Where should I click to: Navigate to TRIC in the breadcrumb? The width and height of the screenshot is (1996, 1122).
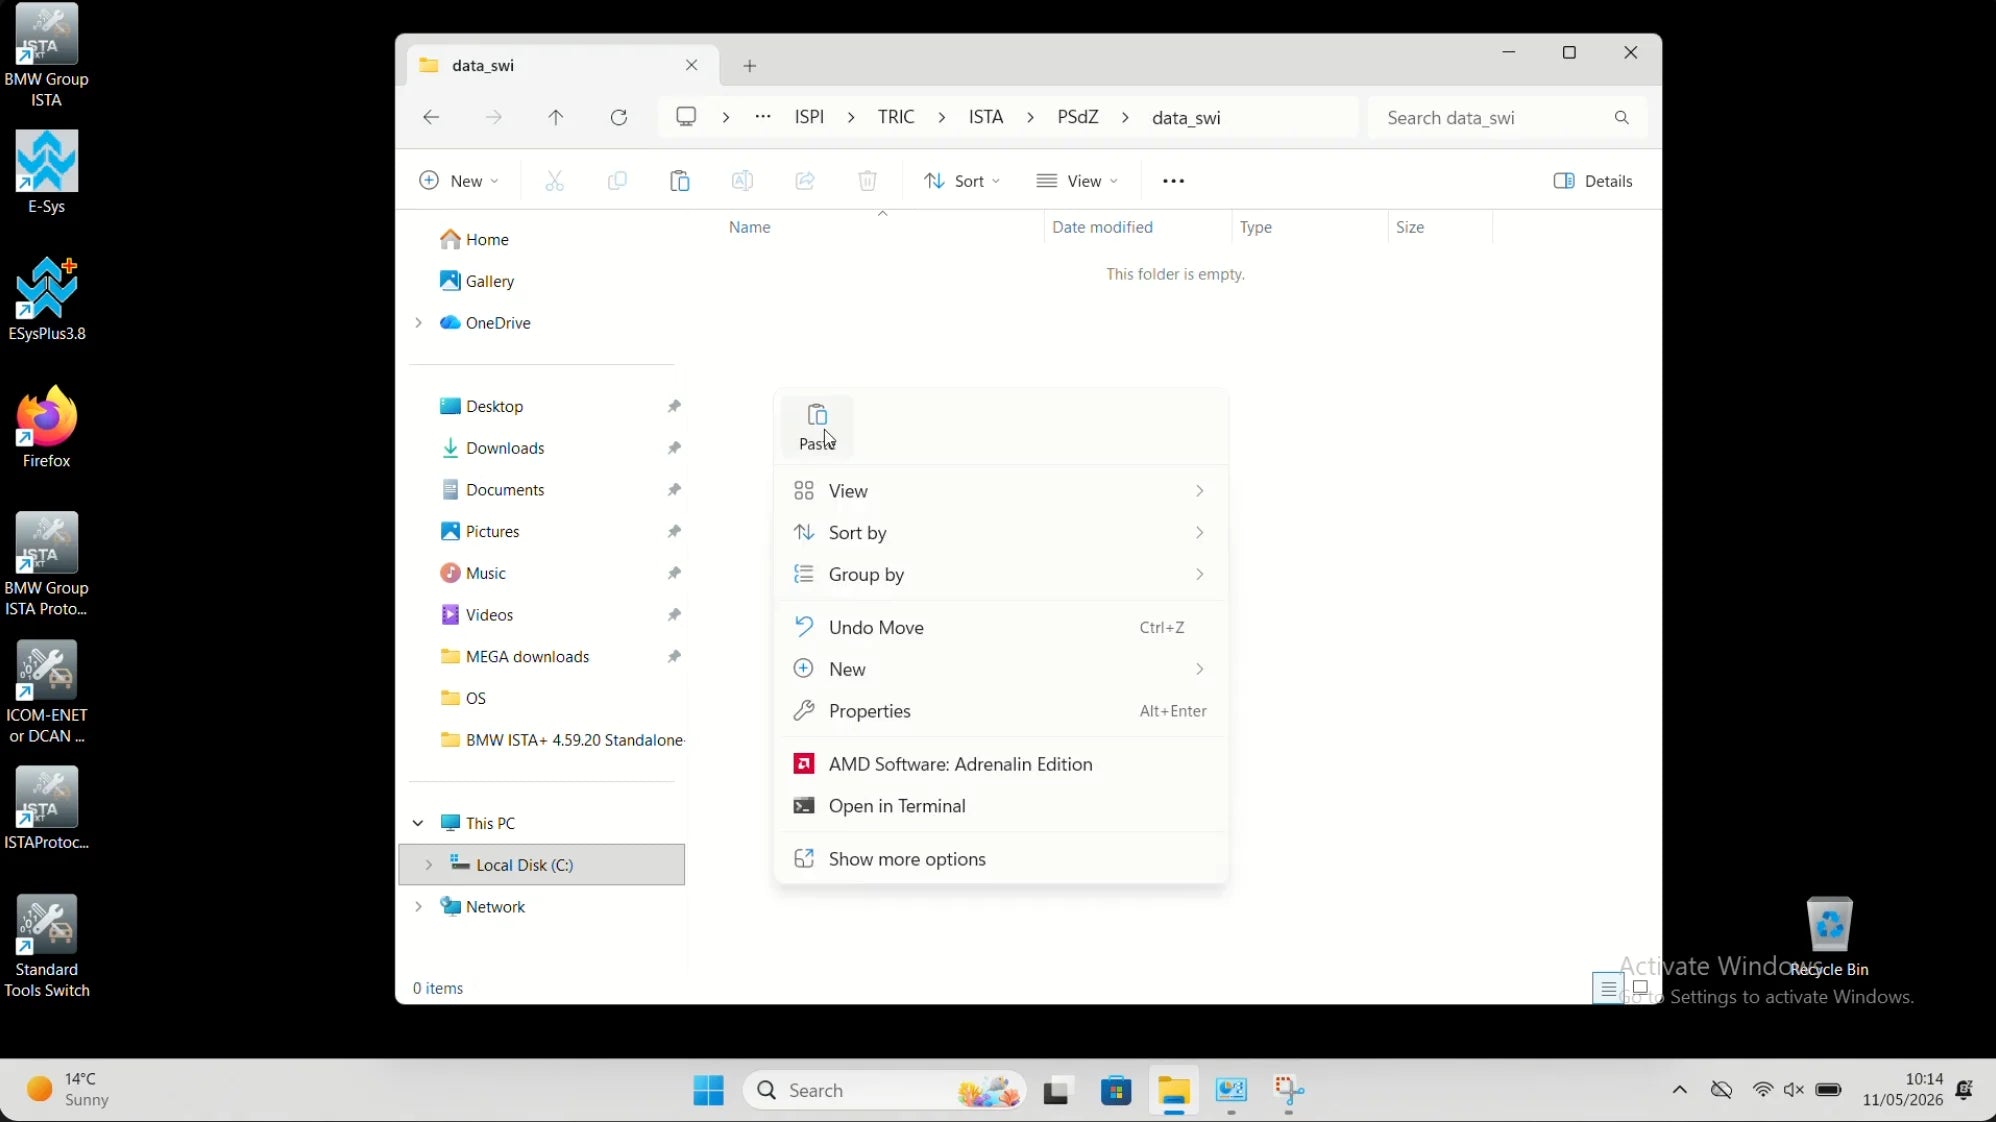click(896, 117)
